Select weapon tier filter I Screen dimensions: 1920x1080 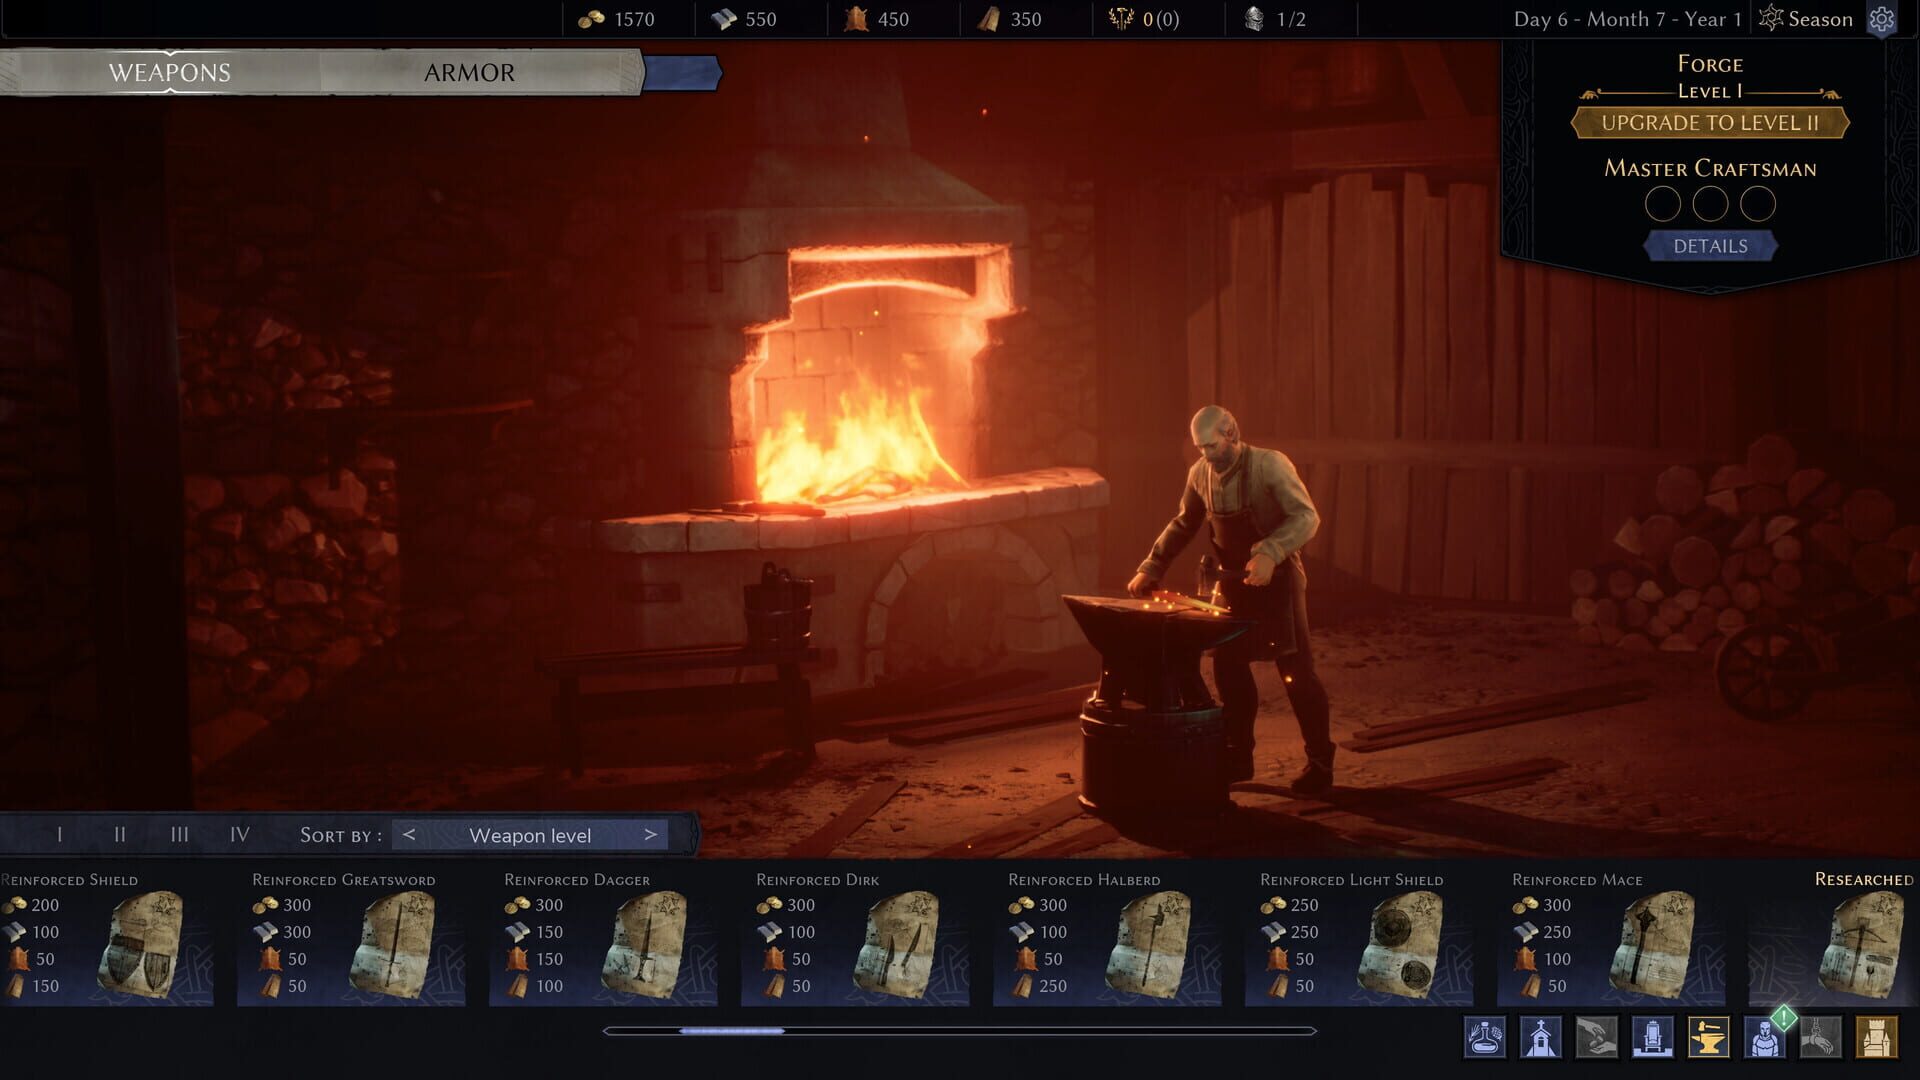[x=59, y=833]
